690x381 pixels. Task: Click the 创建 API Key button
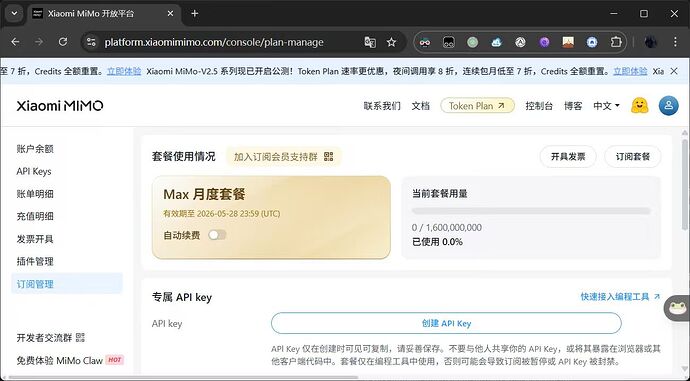[x=446, y=323]
